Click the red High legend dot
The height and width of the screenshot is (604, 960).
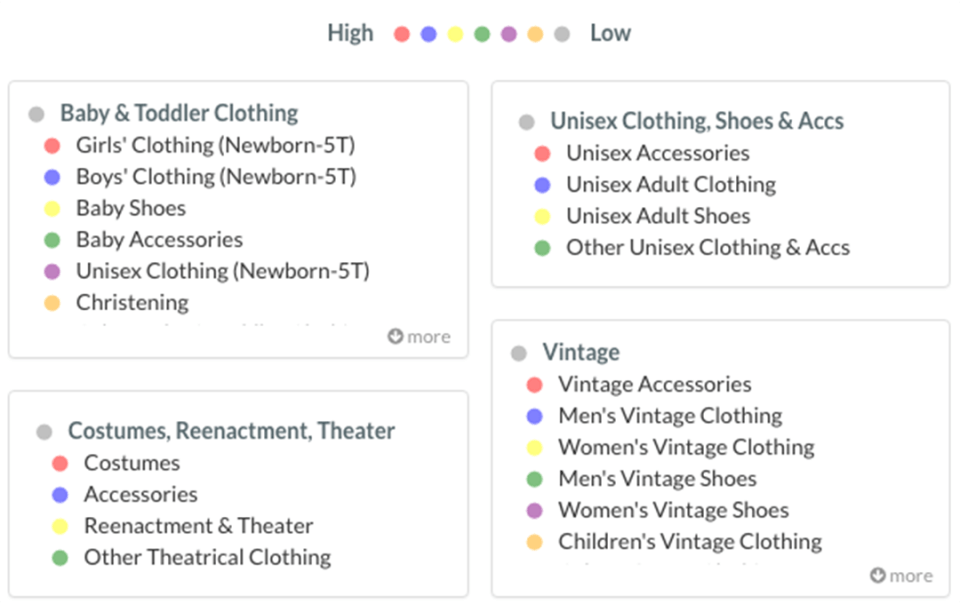[402, 34]
